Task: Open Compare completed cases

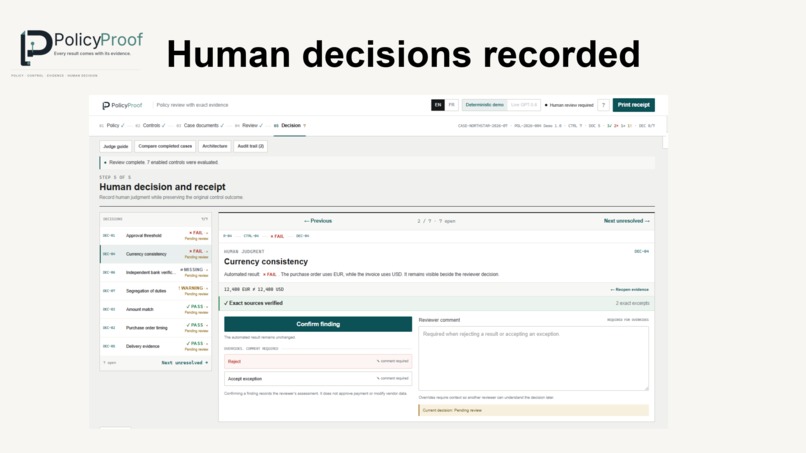Action: point(165,147)
